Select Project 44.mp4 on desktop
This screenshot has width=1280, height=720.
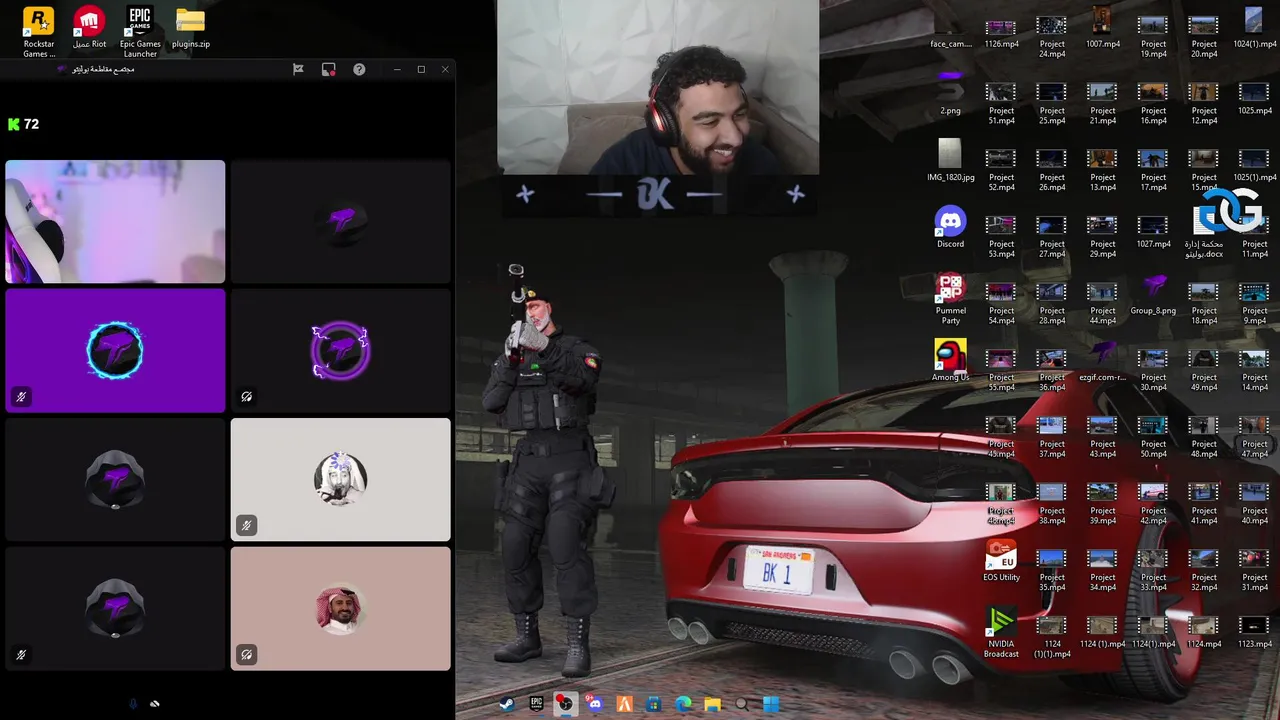click(1102, 303)
